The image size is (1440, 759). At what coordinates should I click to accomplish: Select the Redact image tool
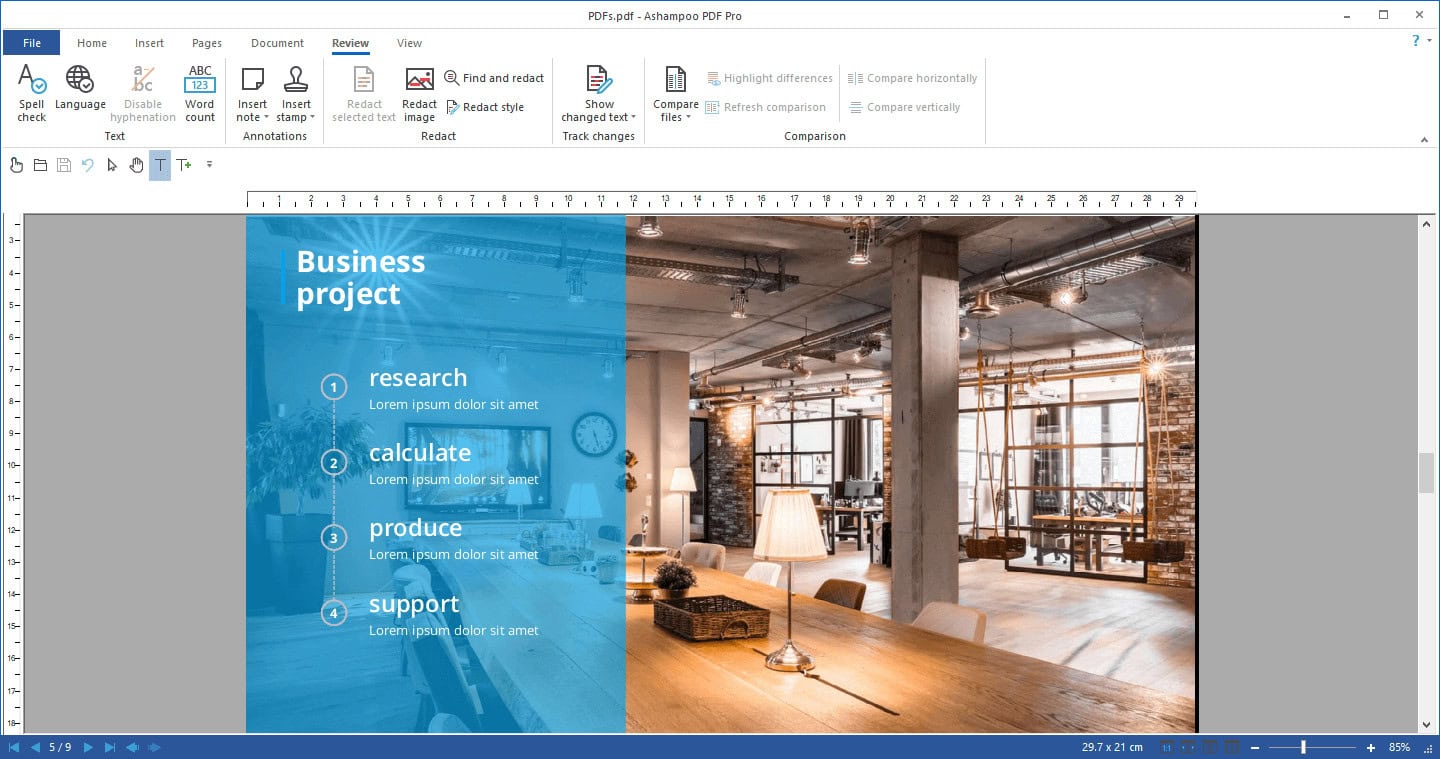(418, 91)
